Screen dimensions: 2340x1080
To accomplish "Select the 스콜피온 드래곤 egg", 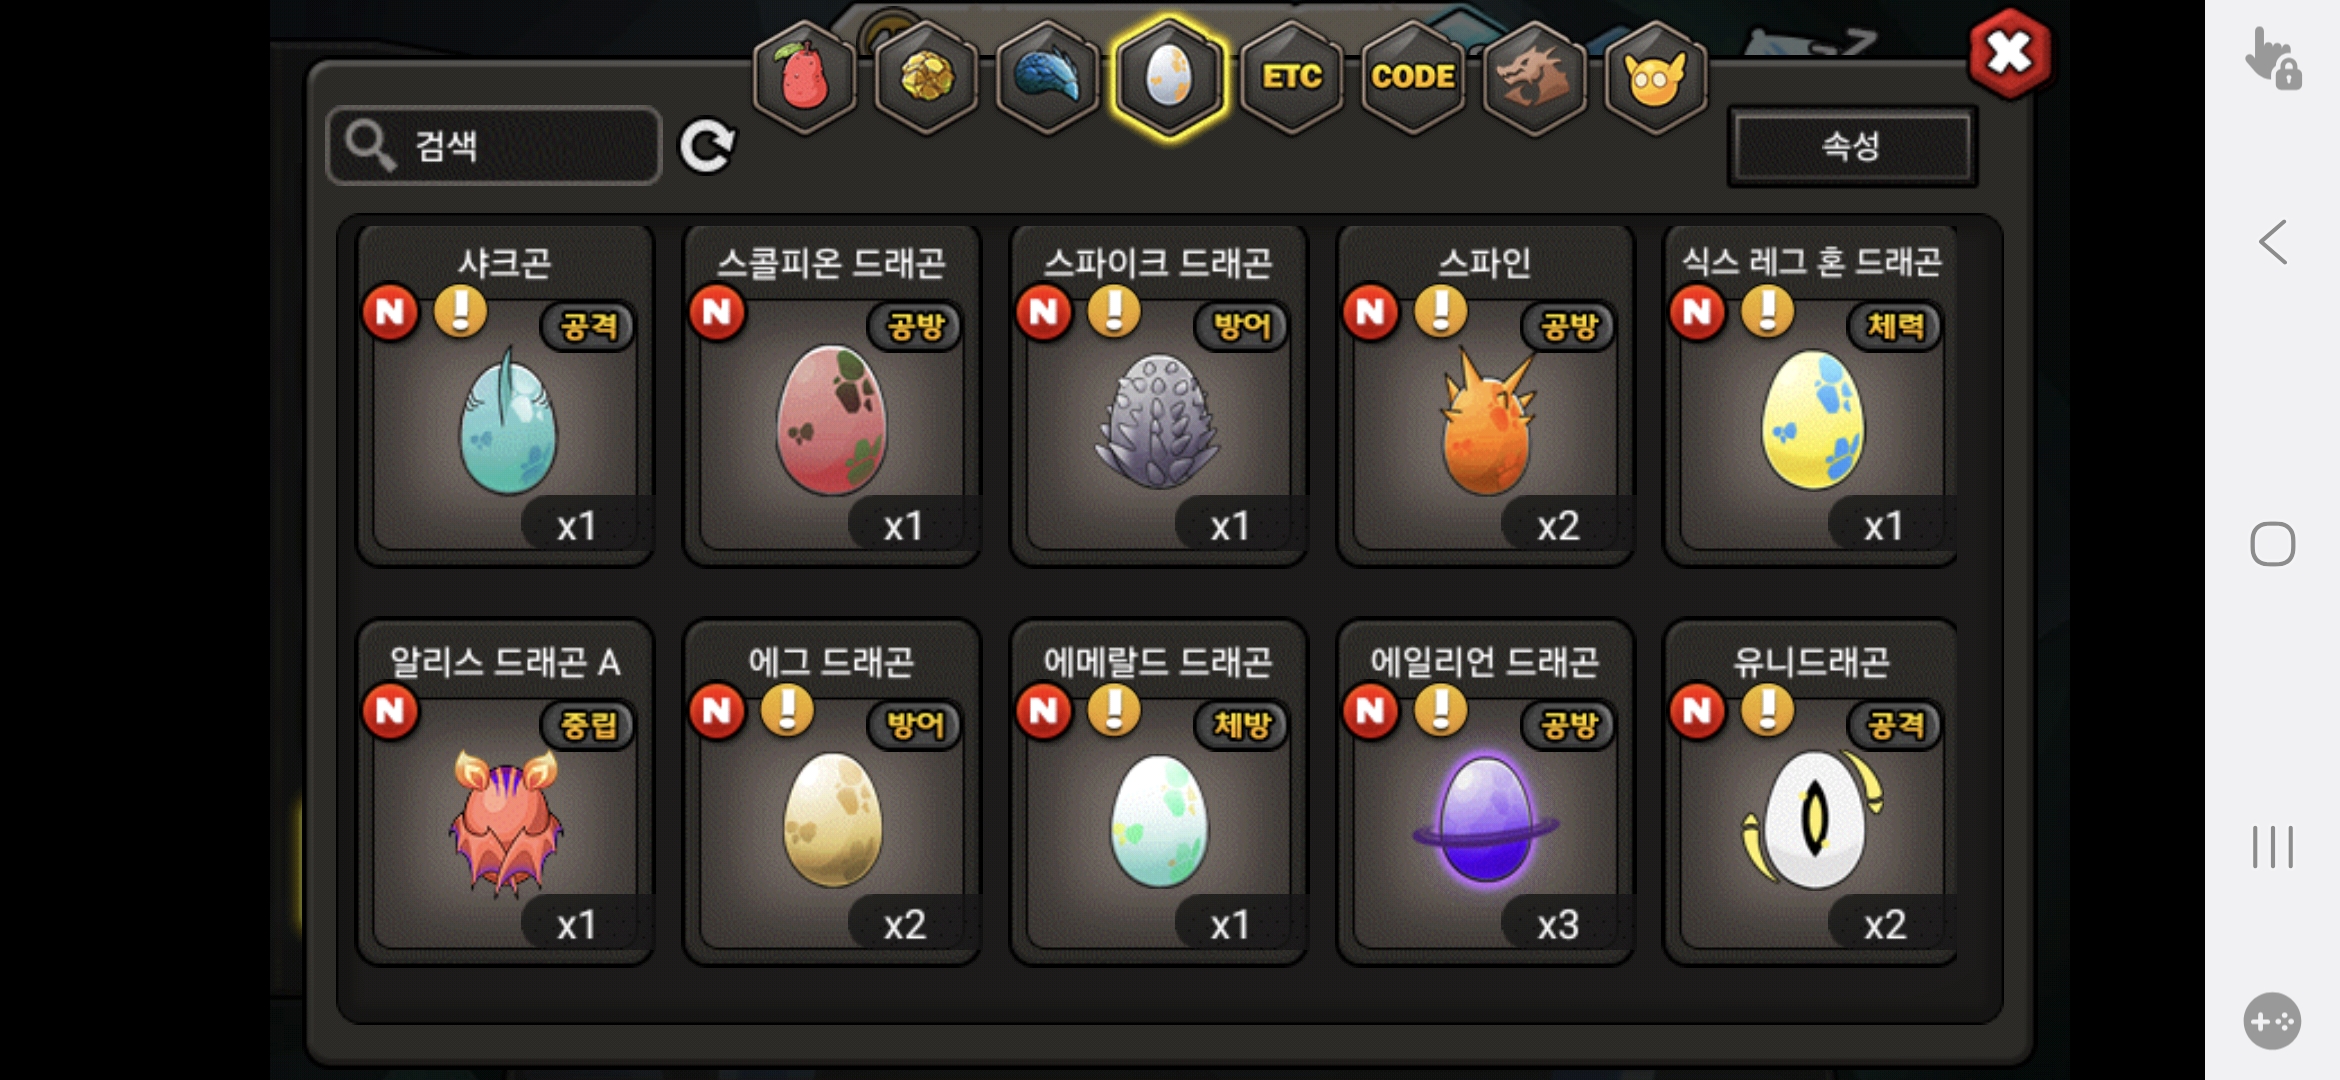I will point(832,396).
